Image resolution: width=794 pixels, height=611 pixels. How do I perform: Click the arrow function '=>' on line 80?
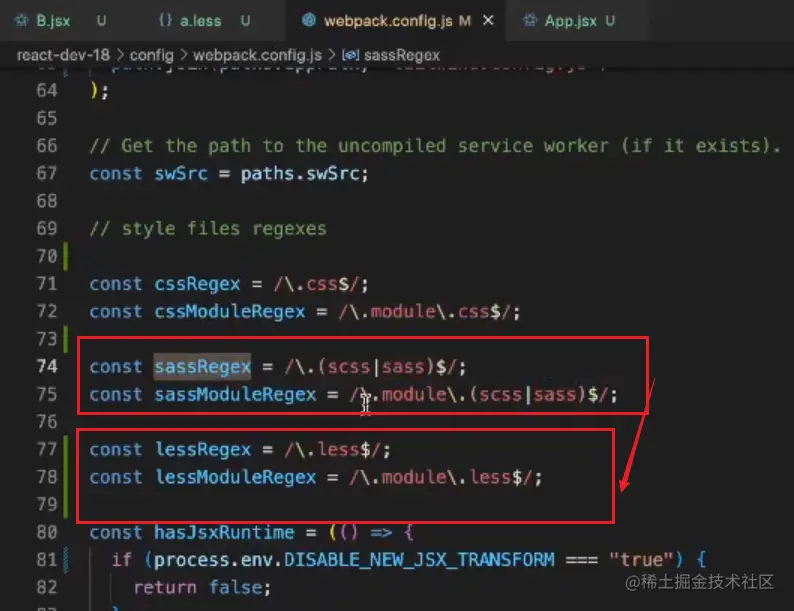click(381, 532)
